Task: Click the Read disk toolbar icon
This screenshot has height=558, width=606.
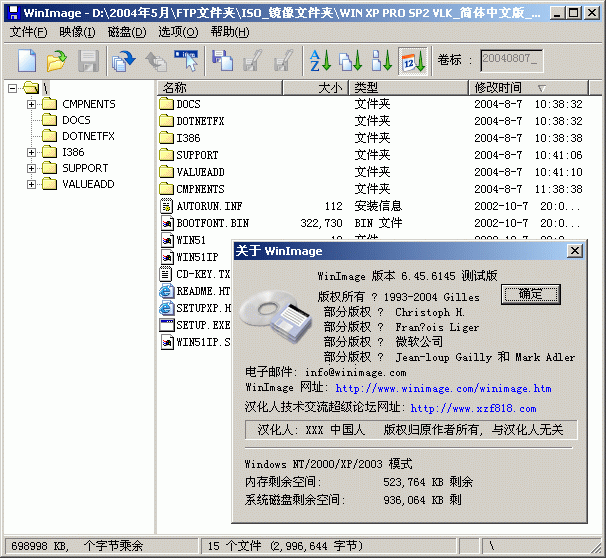Action: pos(124,61)
